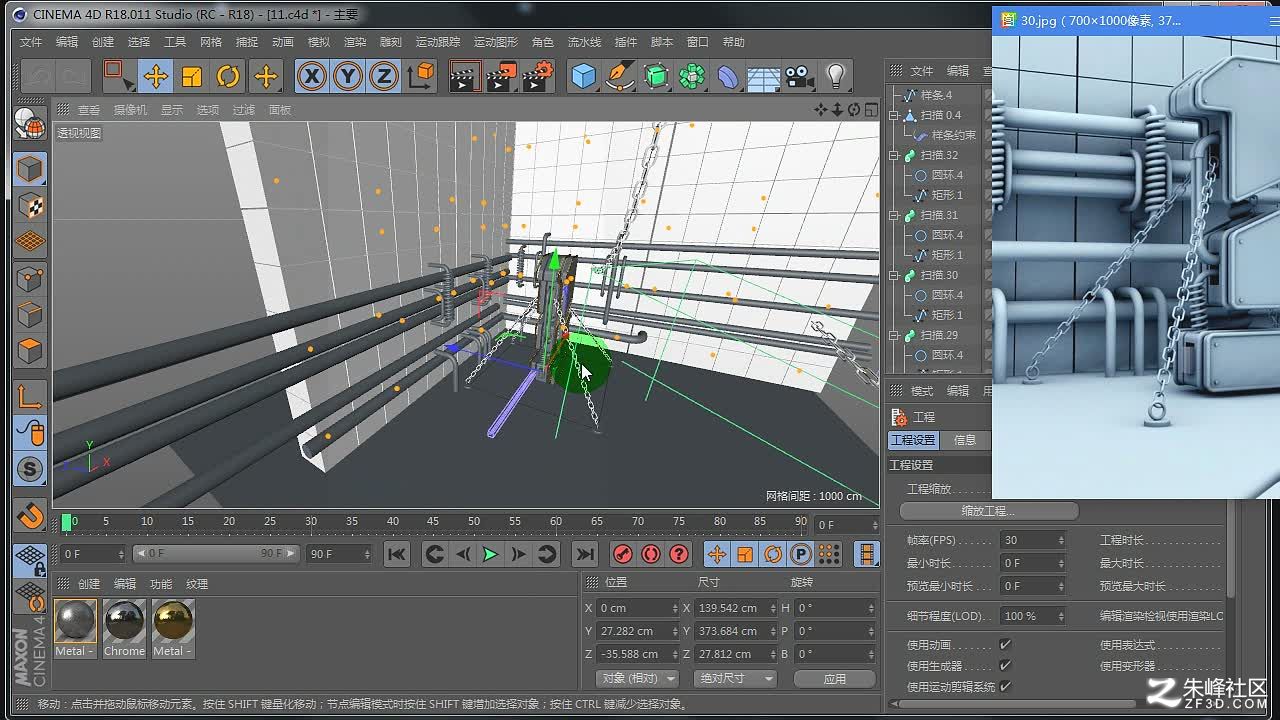This screenshot has height=720, width=1280.
Task: Toggle Y axis lock
Action: (348, 76)
